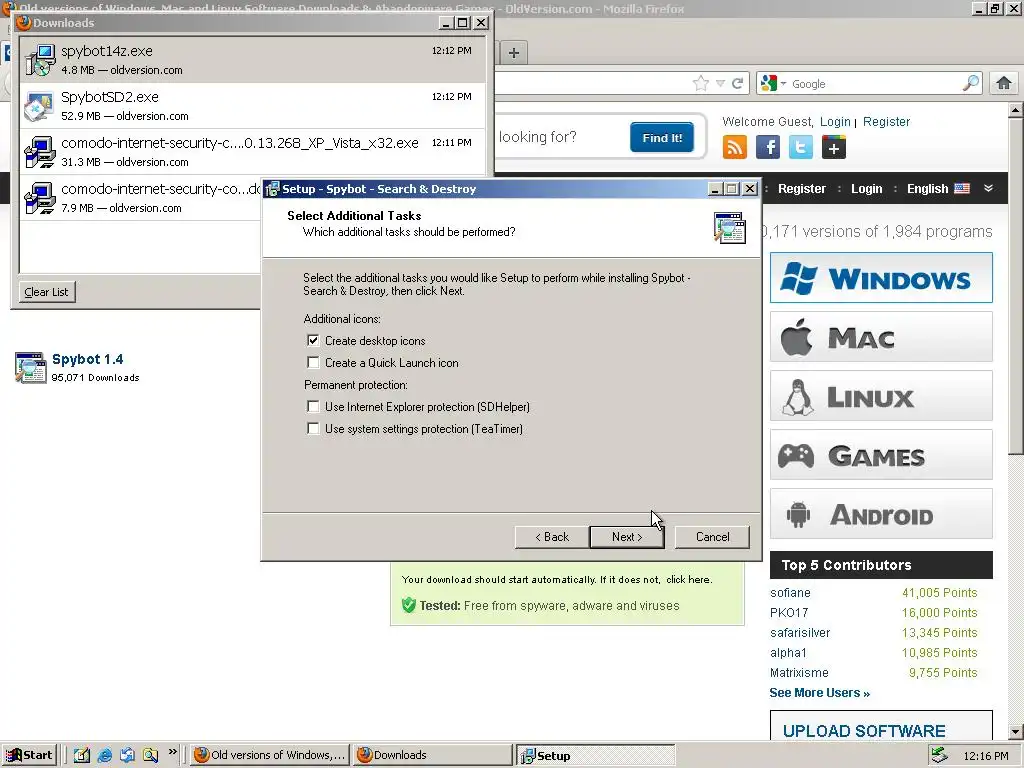Click comodo 31.3 MB installer icon
Image resolution: width=1024 pixels, height=768 pixels.
coord(40,152)
